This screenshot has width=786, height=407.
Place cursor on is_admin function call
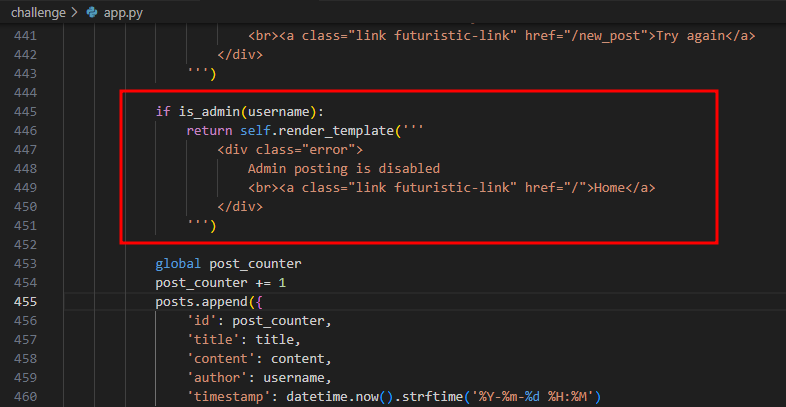(205, 111)
